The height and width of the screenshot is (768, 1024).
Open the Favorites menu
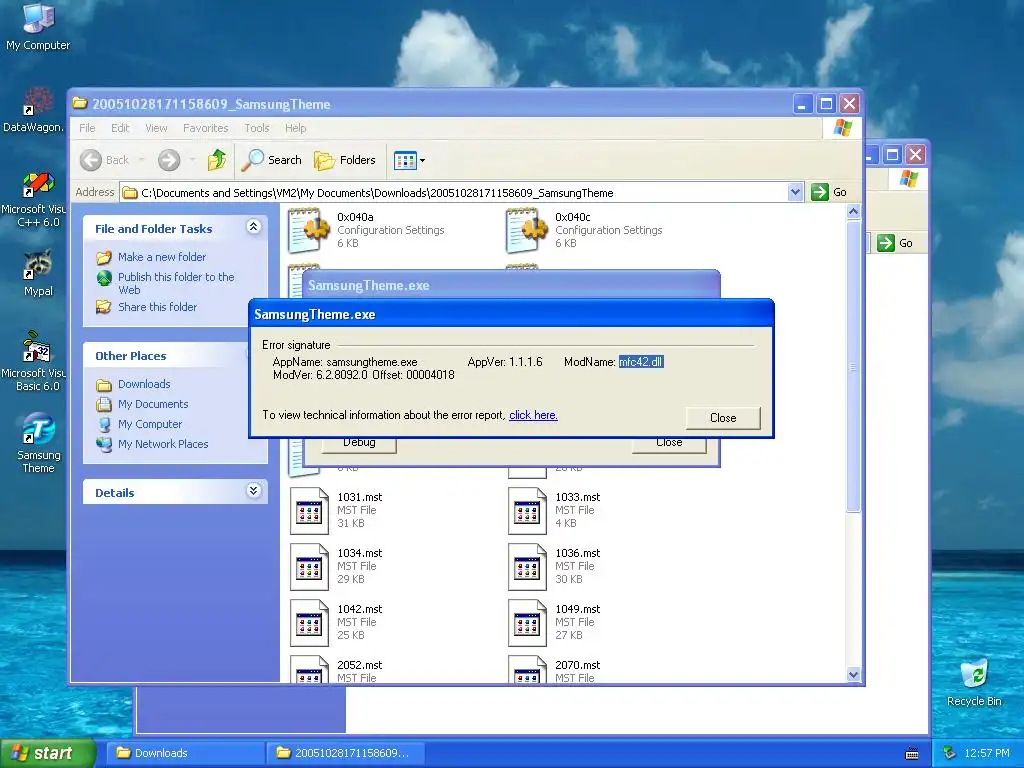(206, 128)
